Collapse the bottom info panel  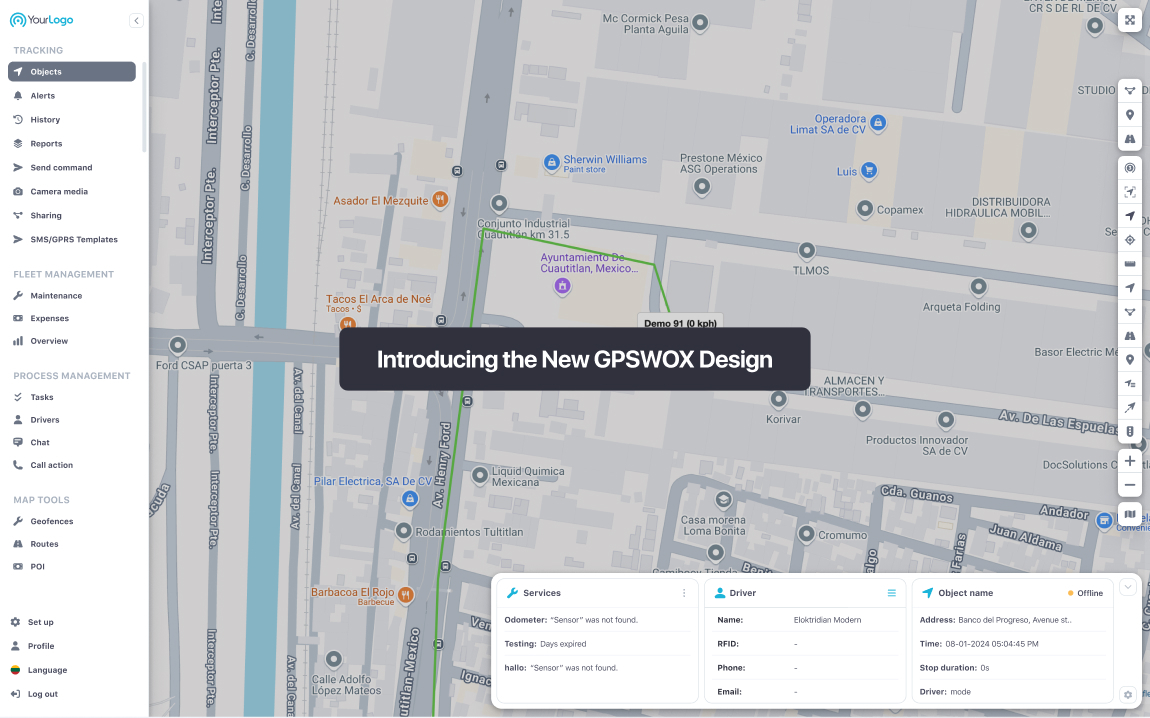(1128, 587)
